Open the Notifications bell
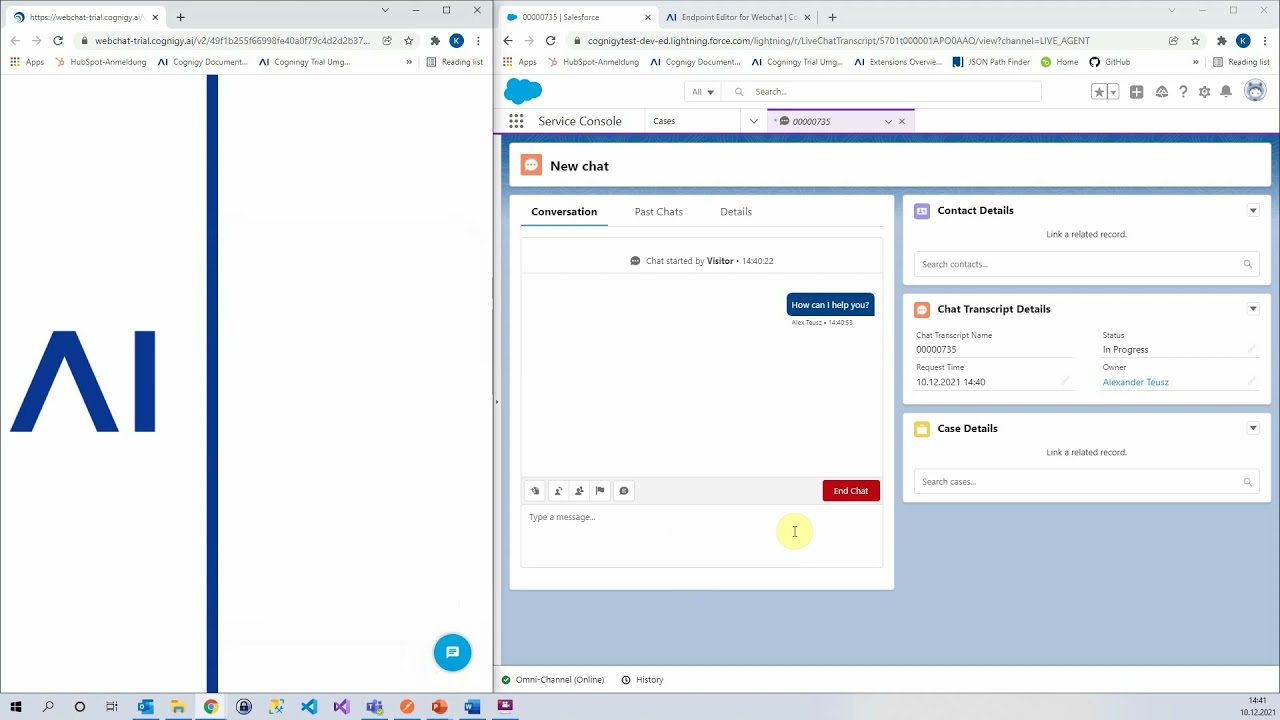 tap(1226, 92)
